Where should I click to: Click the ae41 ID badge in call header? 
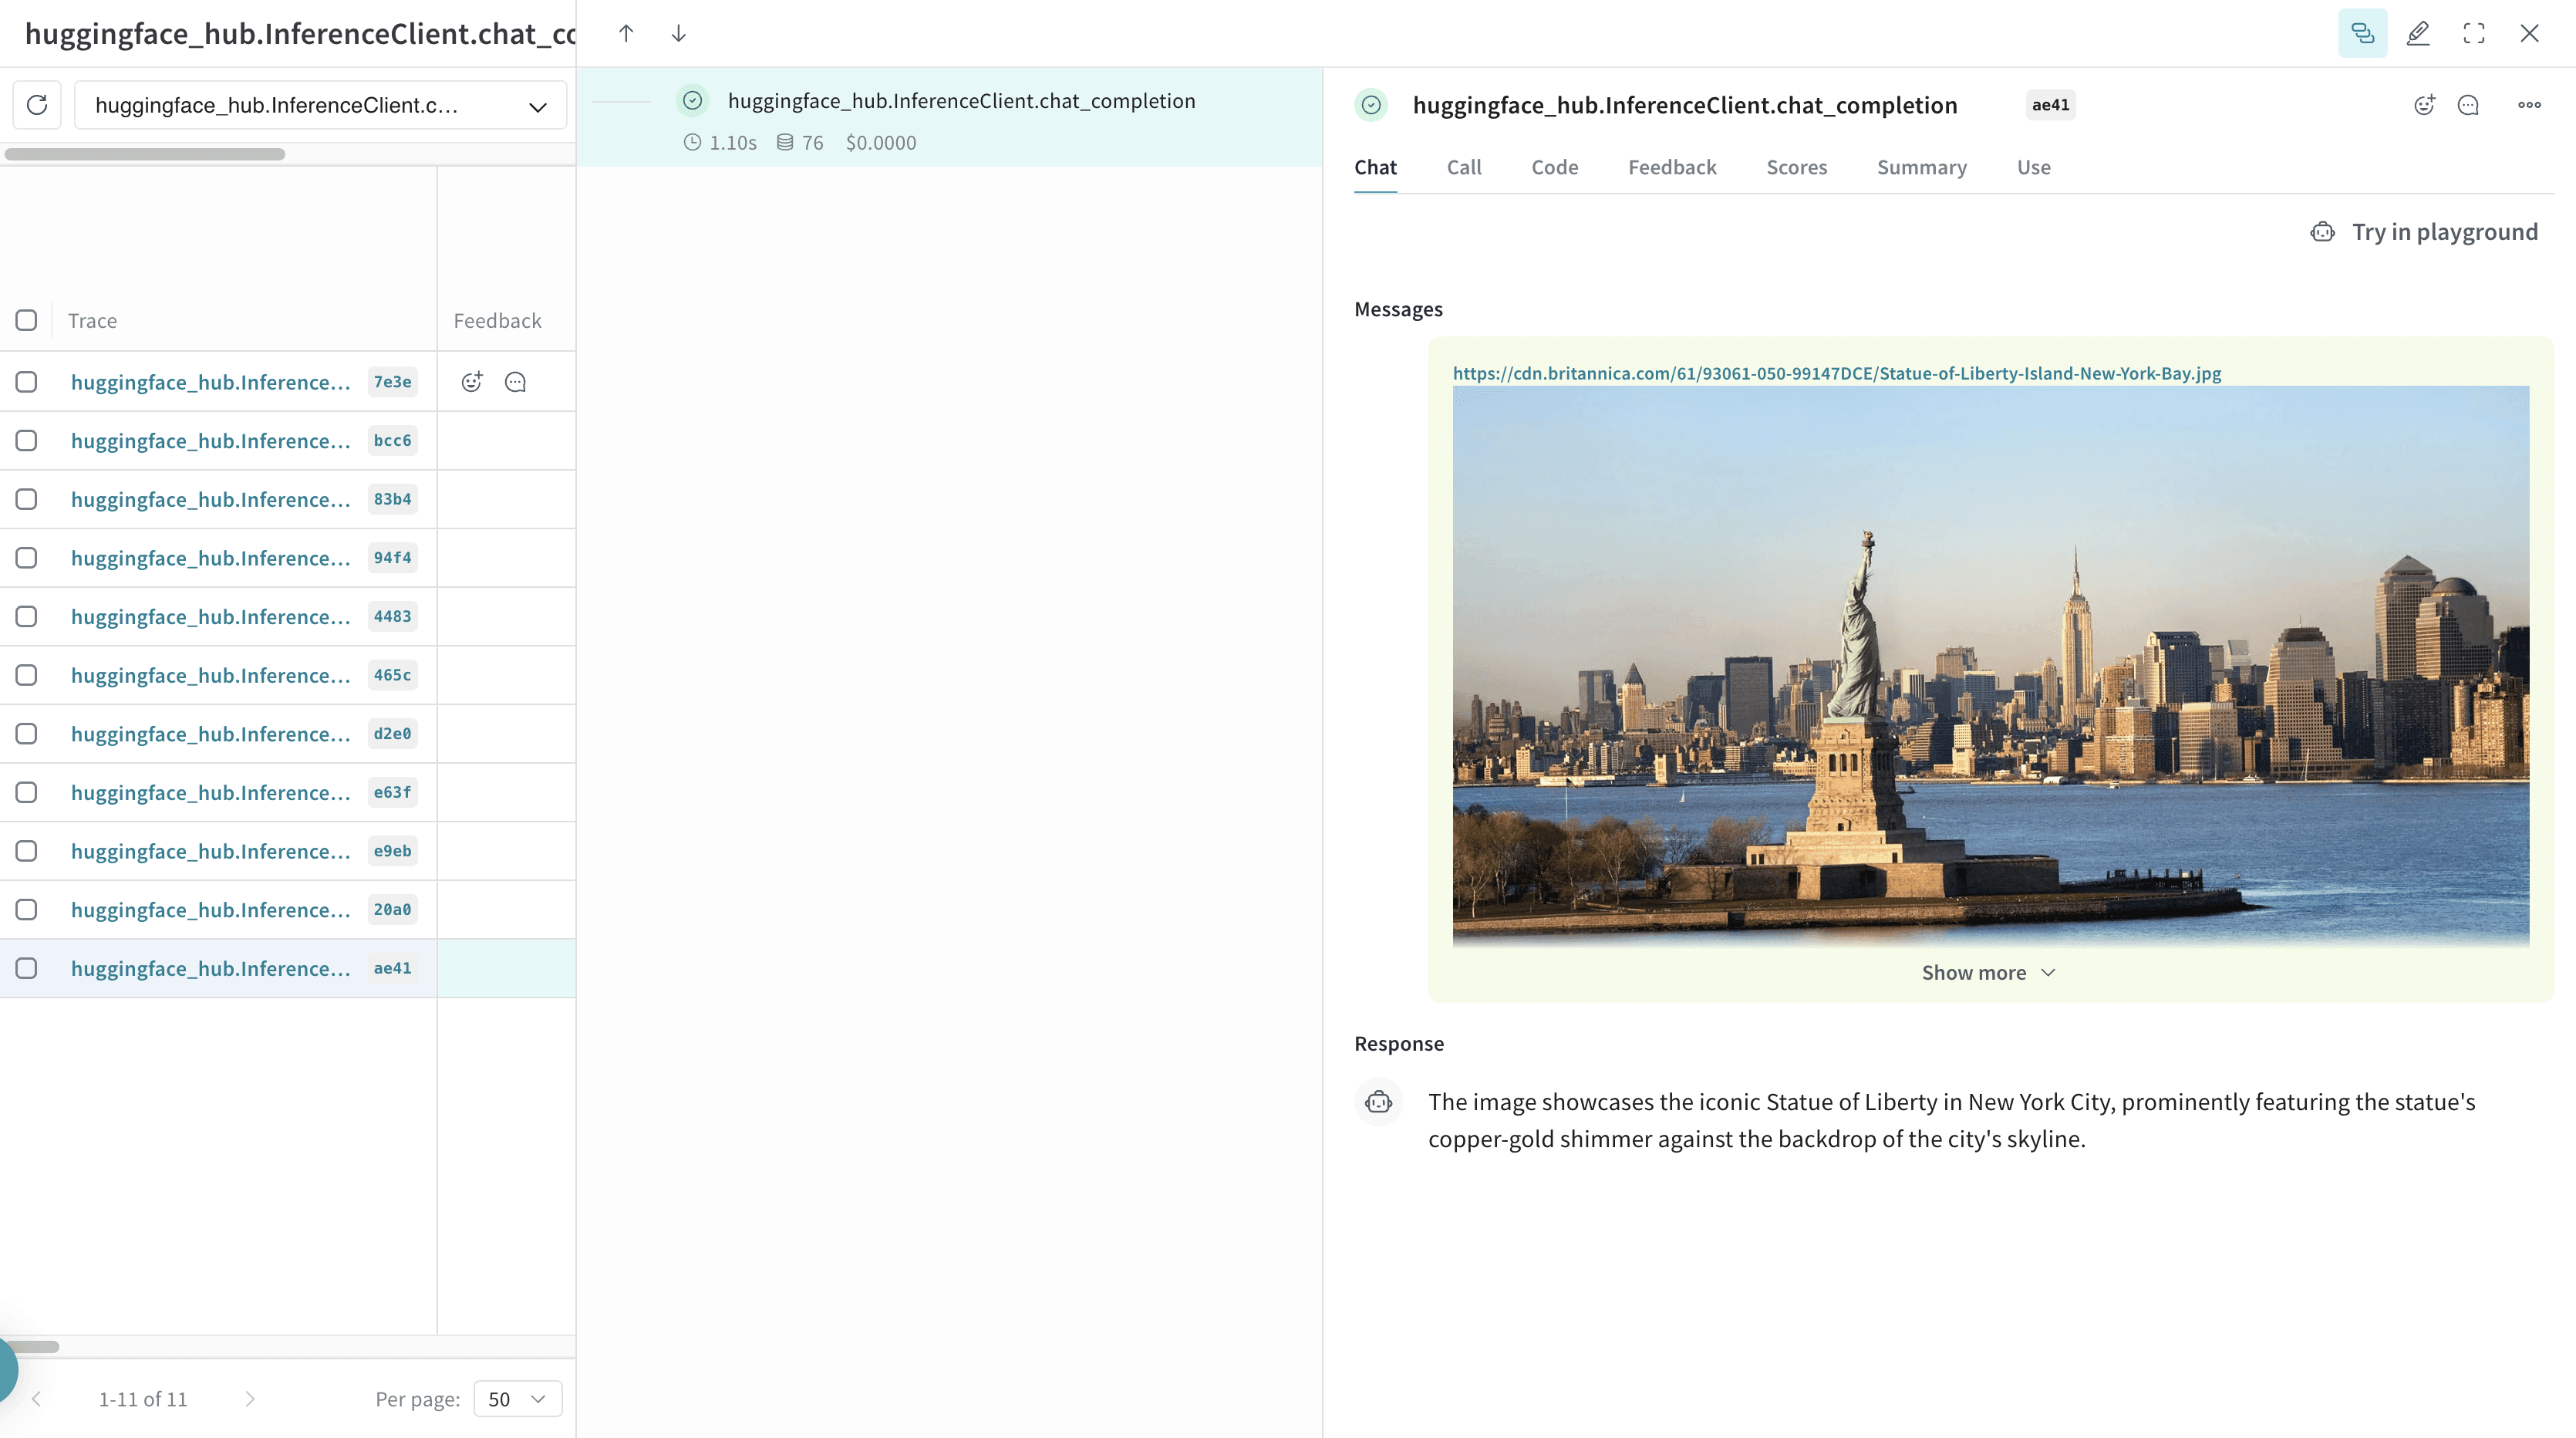coord(2050,105)
